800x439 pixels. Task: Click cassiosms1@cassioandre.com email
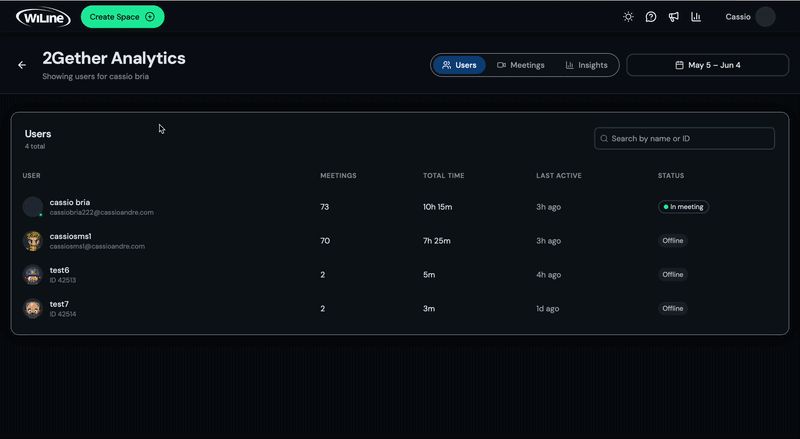97,246
